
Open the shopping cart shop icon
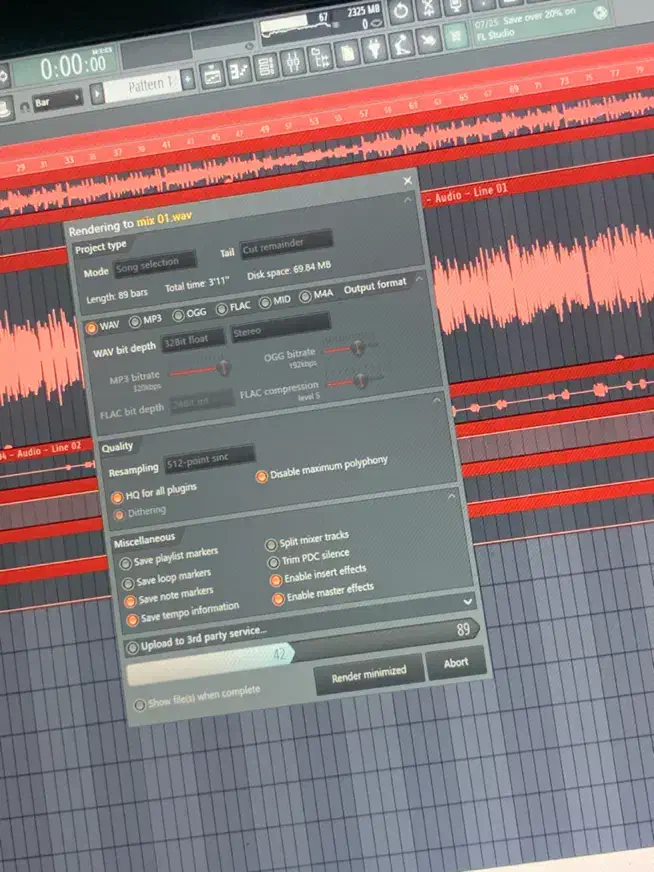[x=456, y=37]
